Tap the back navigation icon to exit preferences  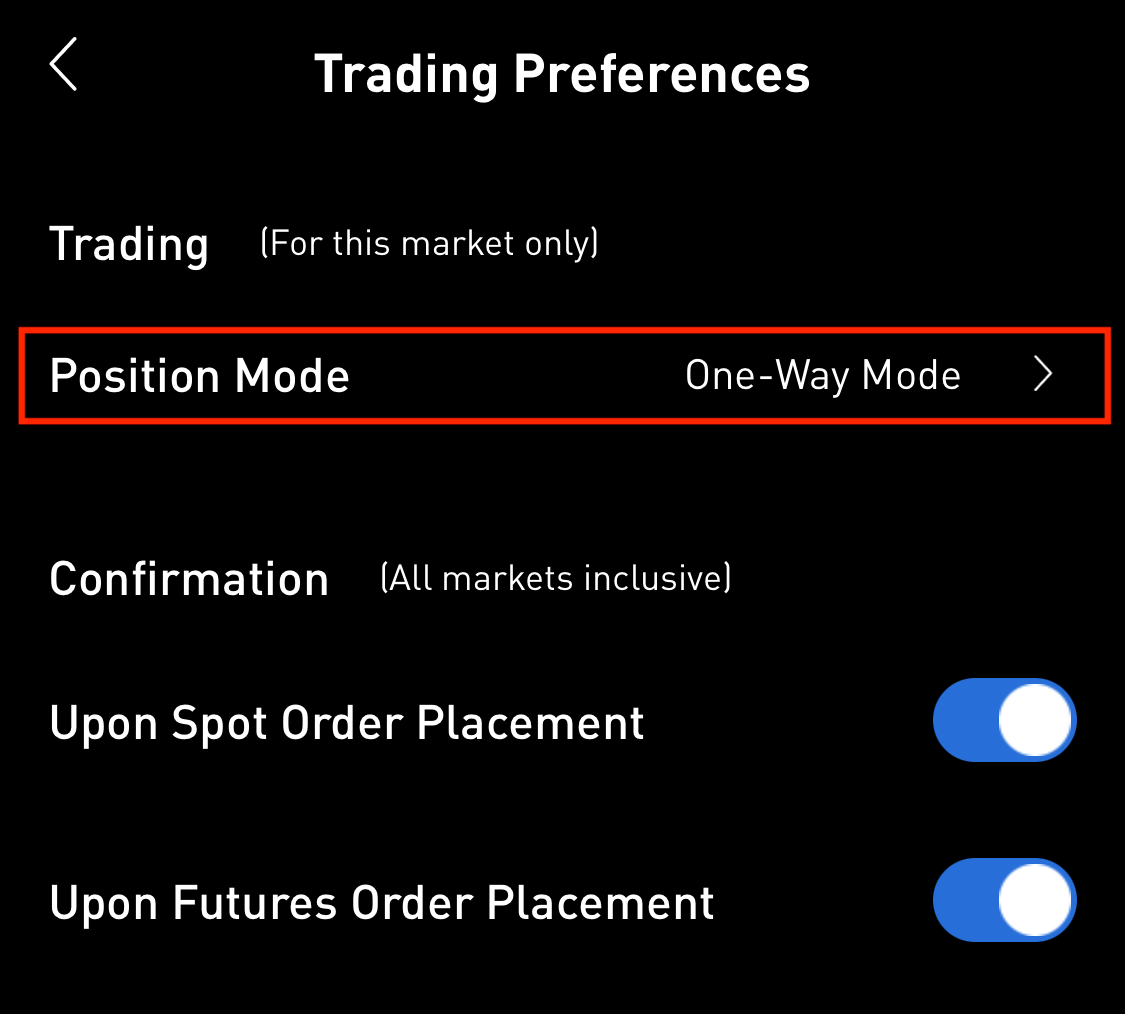click(62, 65)
